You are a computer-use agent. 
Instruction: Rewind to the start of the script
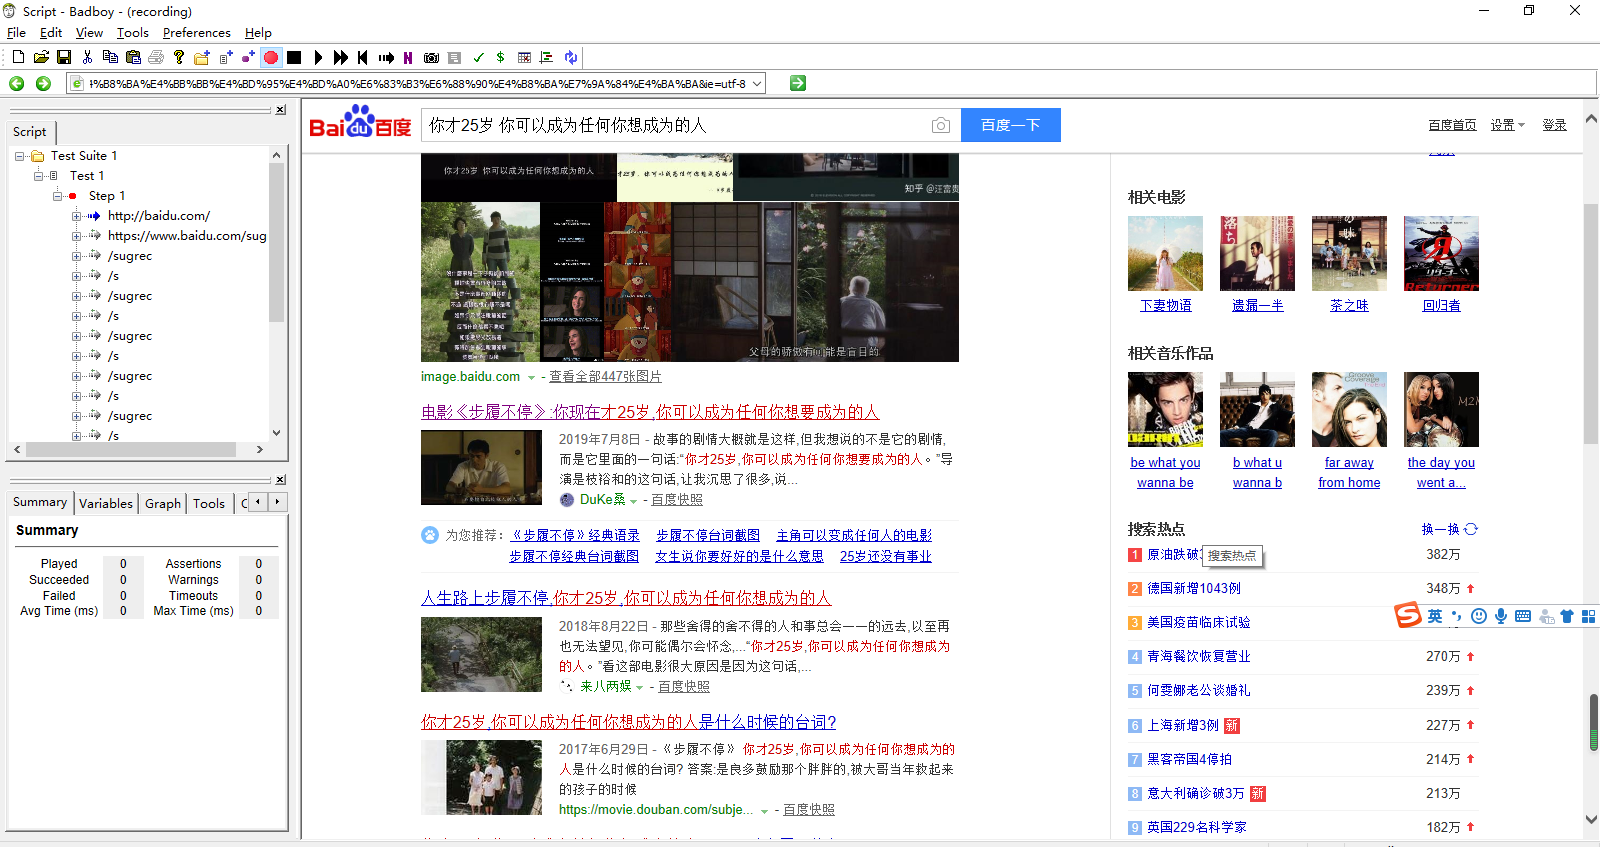coord(363,57)
